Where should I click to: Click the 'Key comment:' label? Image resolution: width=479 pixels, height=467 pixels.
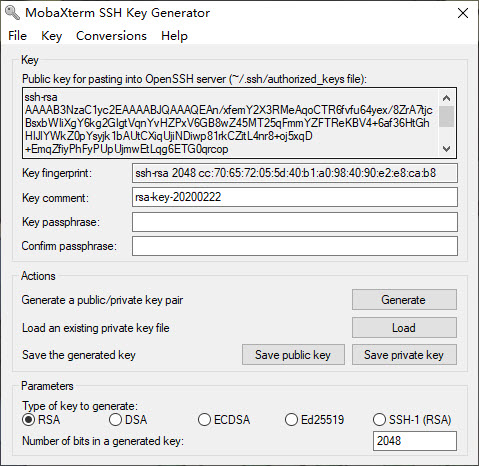coord(55,198)
